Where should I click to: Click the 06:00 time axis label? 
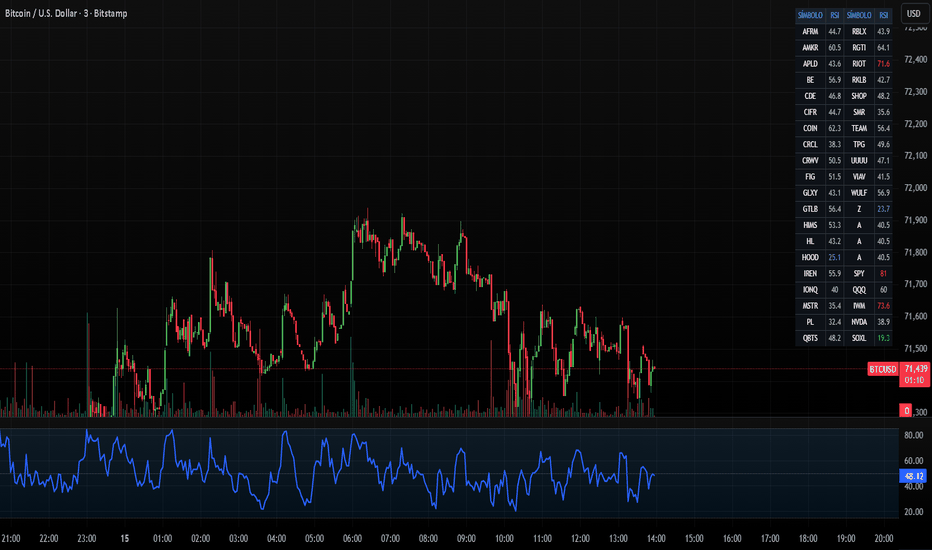click(352, 538)
